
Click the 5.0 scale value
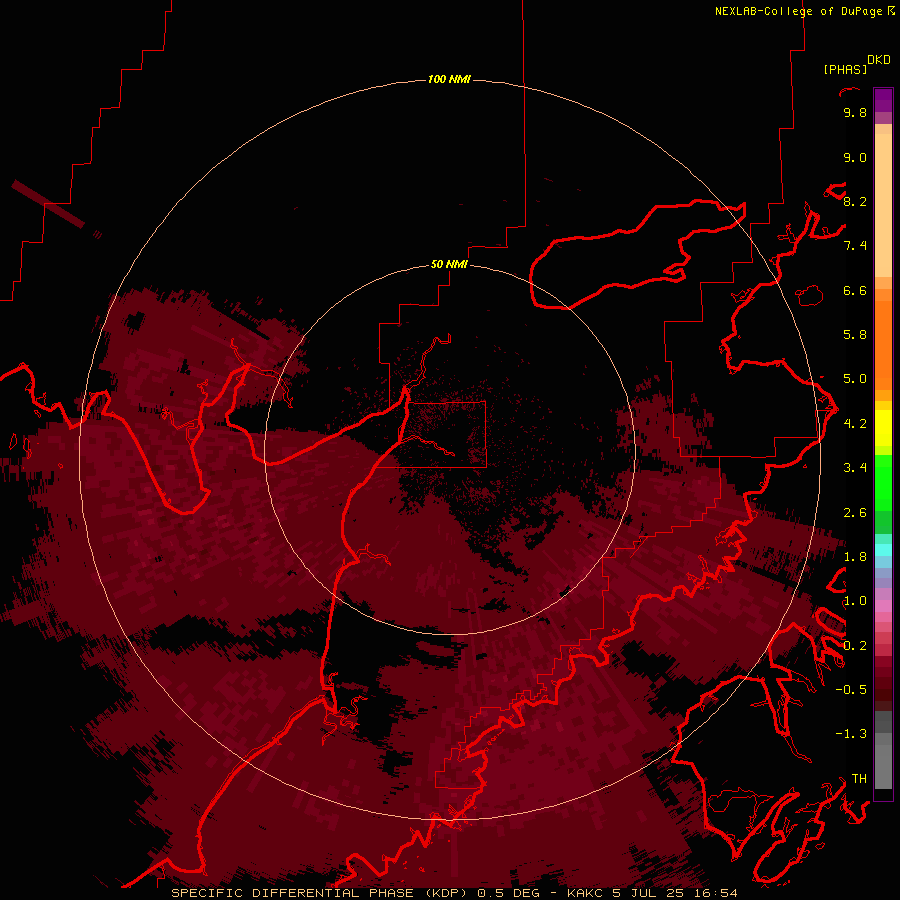[855, 379]
